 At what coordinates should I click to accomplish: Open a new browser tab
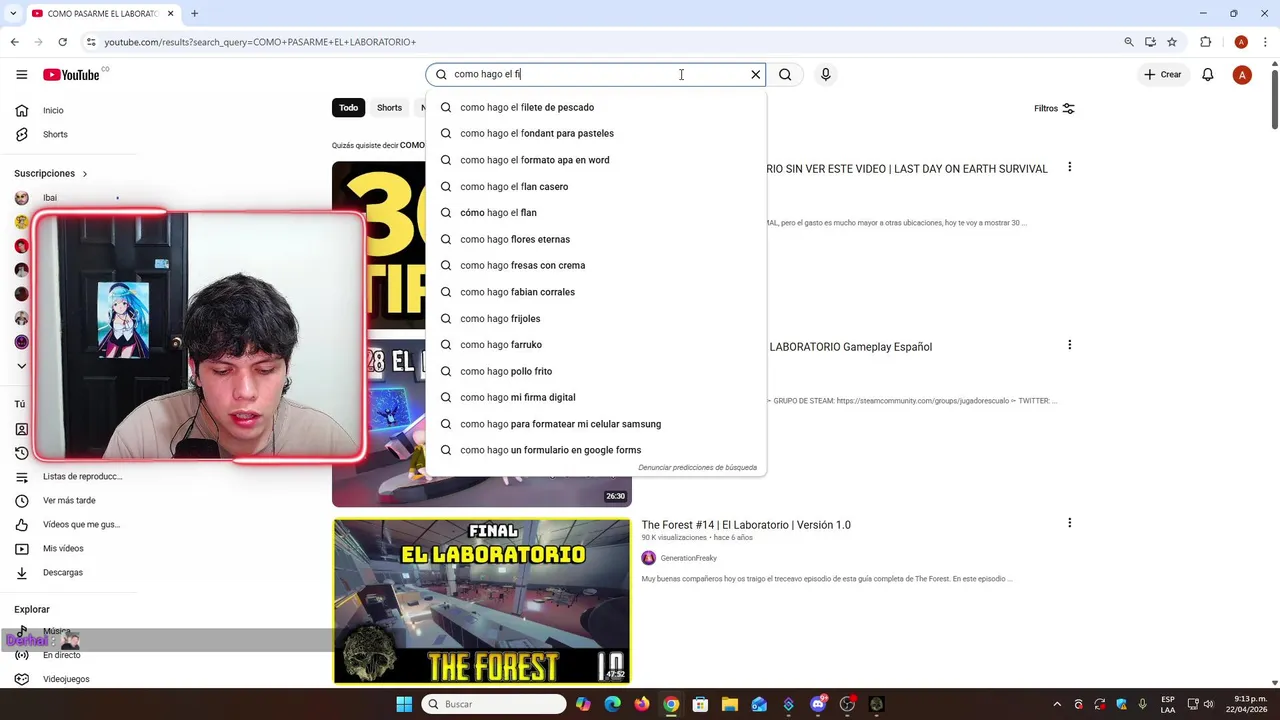coord(194,13)
